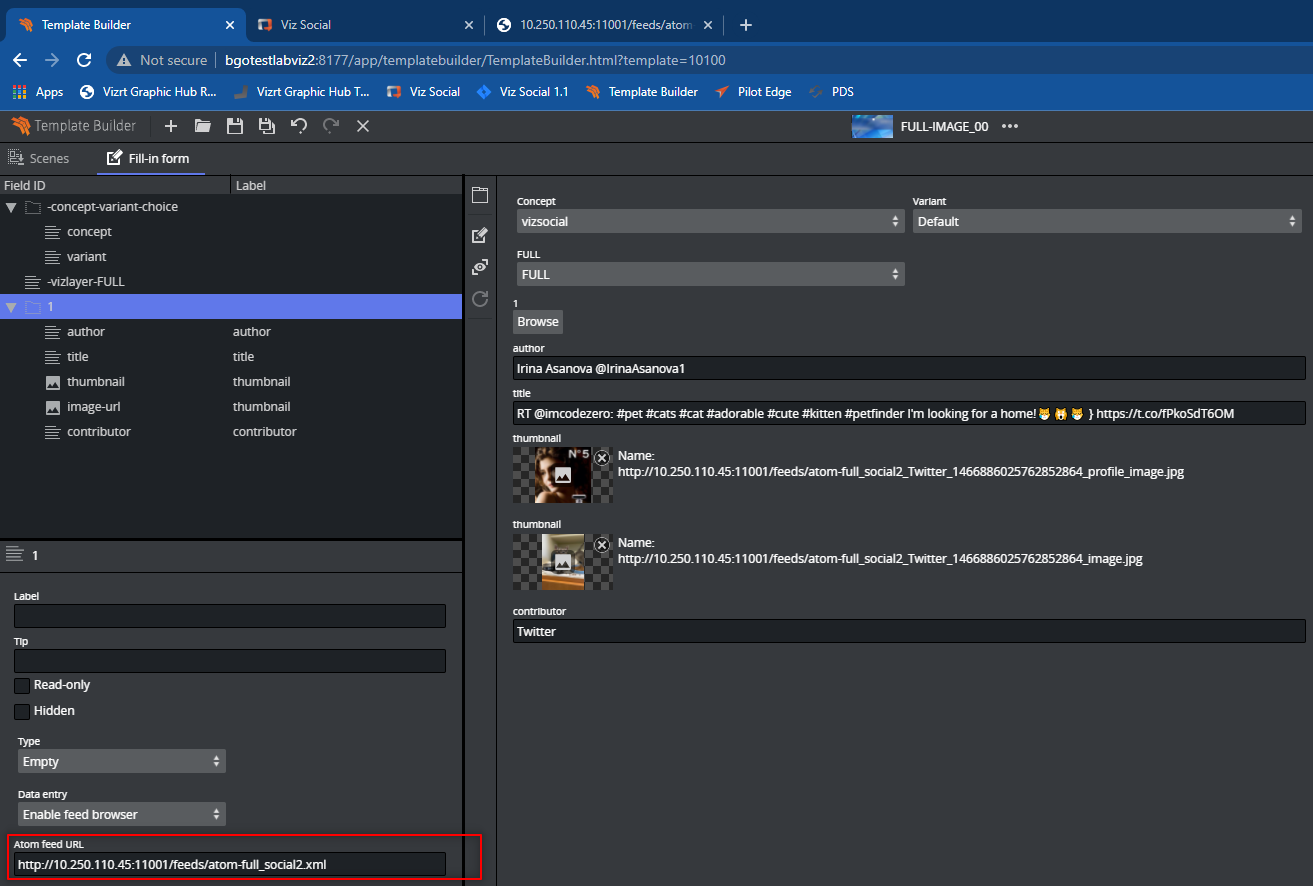Click the window-shaped icon in the side strip
The width and height of the screenshot is (1313, 886).
[480, 195]
